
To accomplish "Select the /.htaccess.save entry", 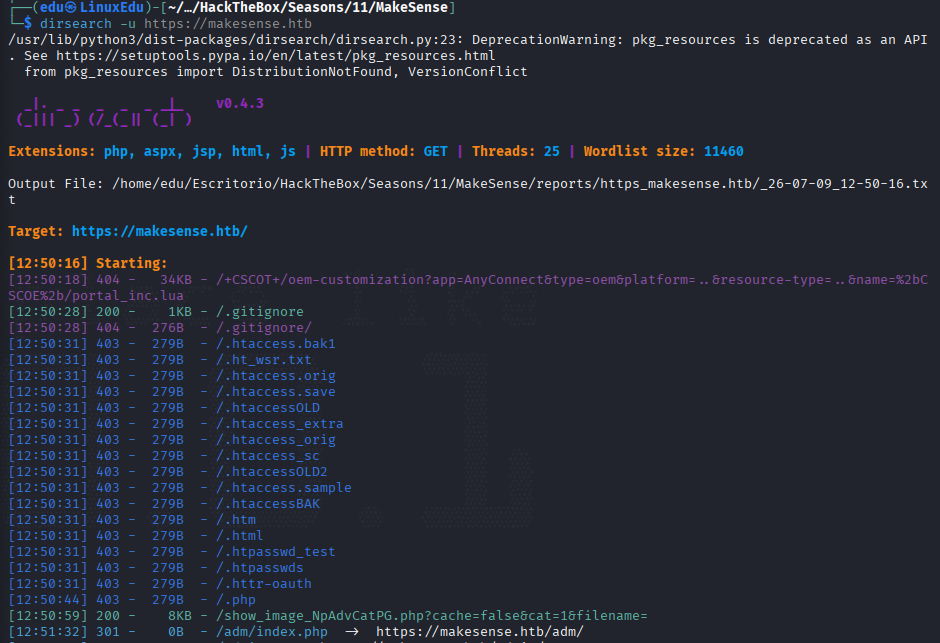I will (276, 392).
